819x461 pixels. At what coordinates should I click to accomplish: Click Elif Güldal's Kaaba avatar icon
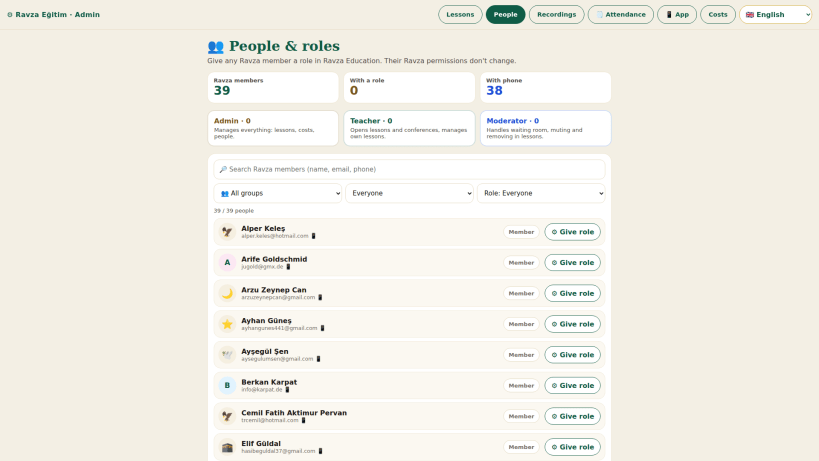coord(227,447)
